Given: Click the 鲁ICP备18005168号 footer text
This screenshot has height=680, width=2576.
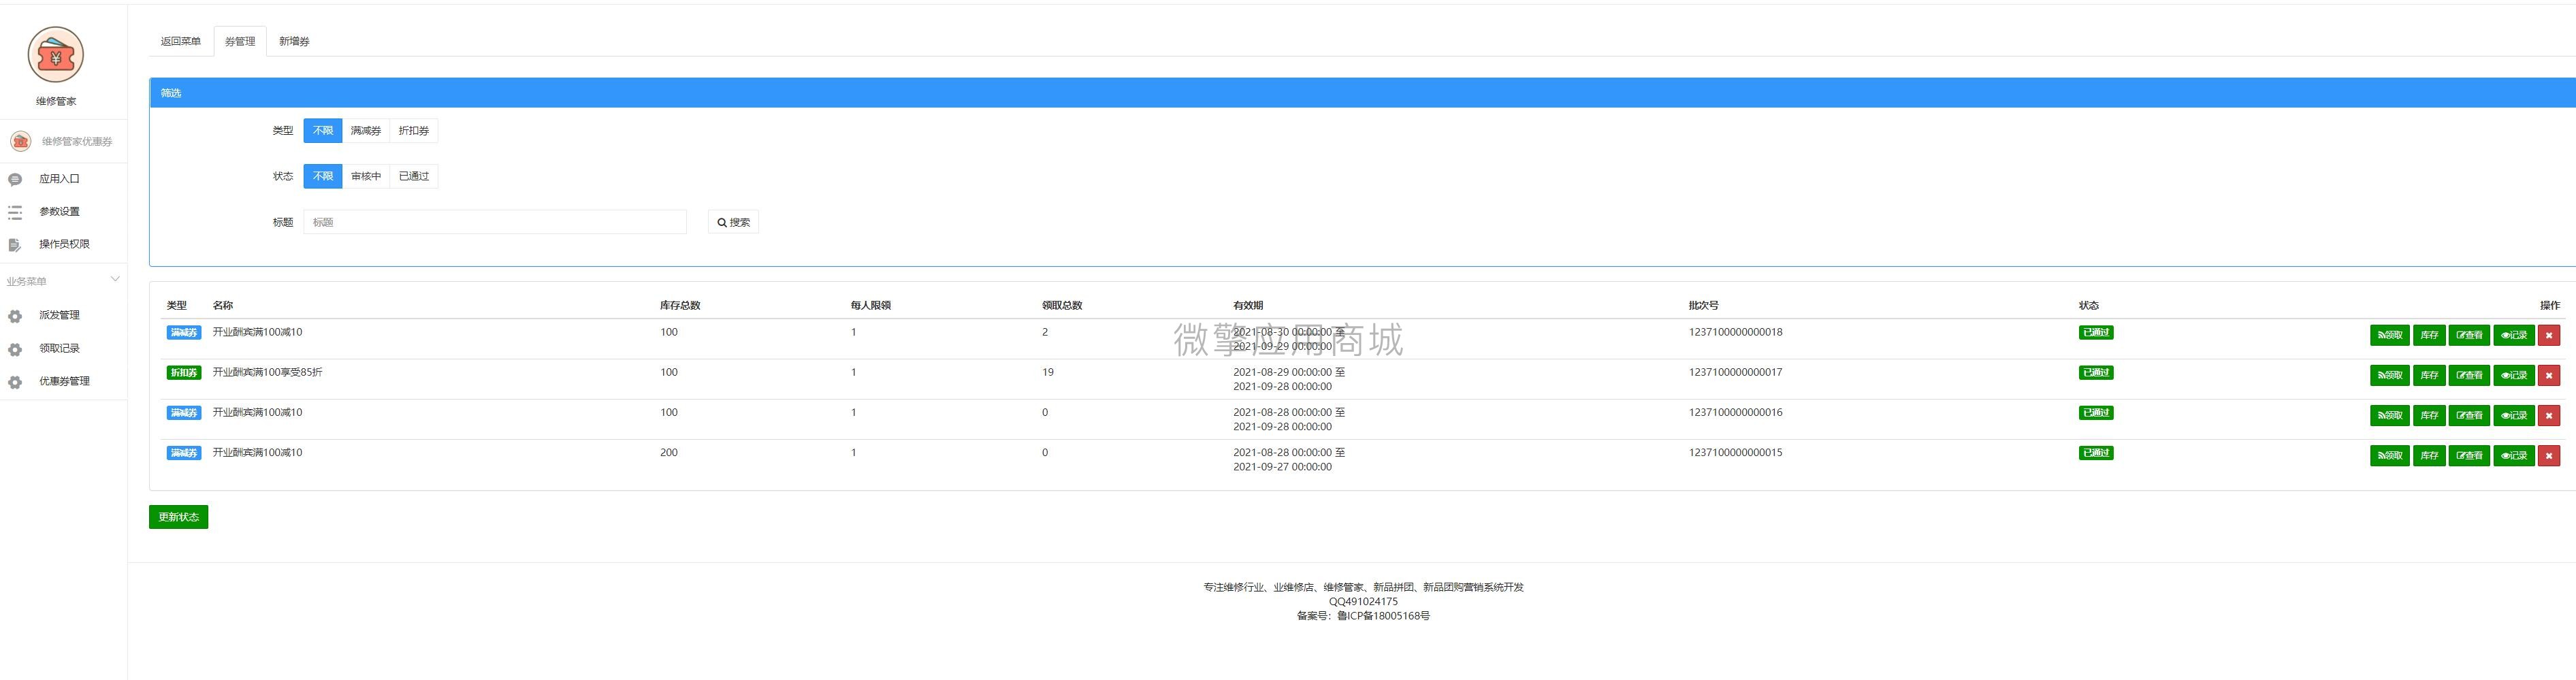Looking at the screenshot, I should 1383,616.
